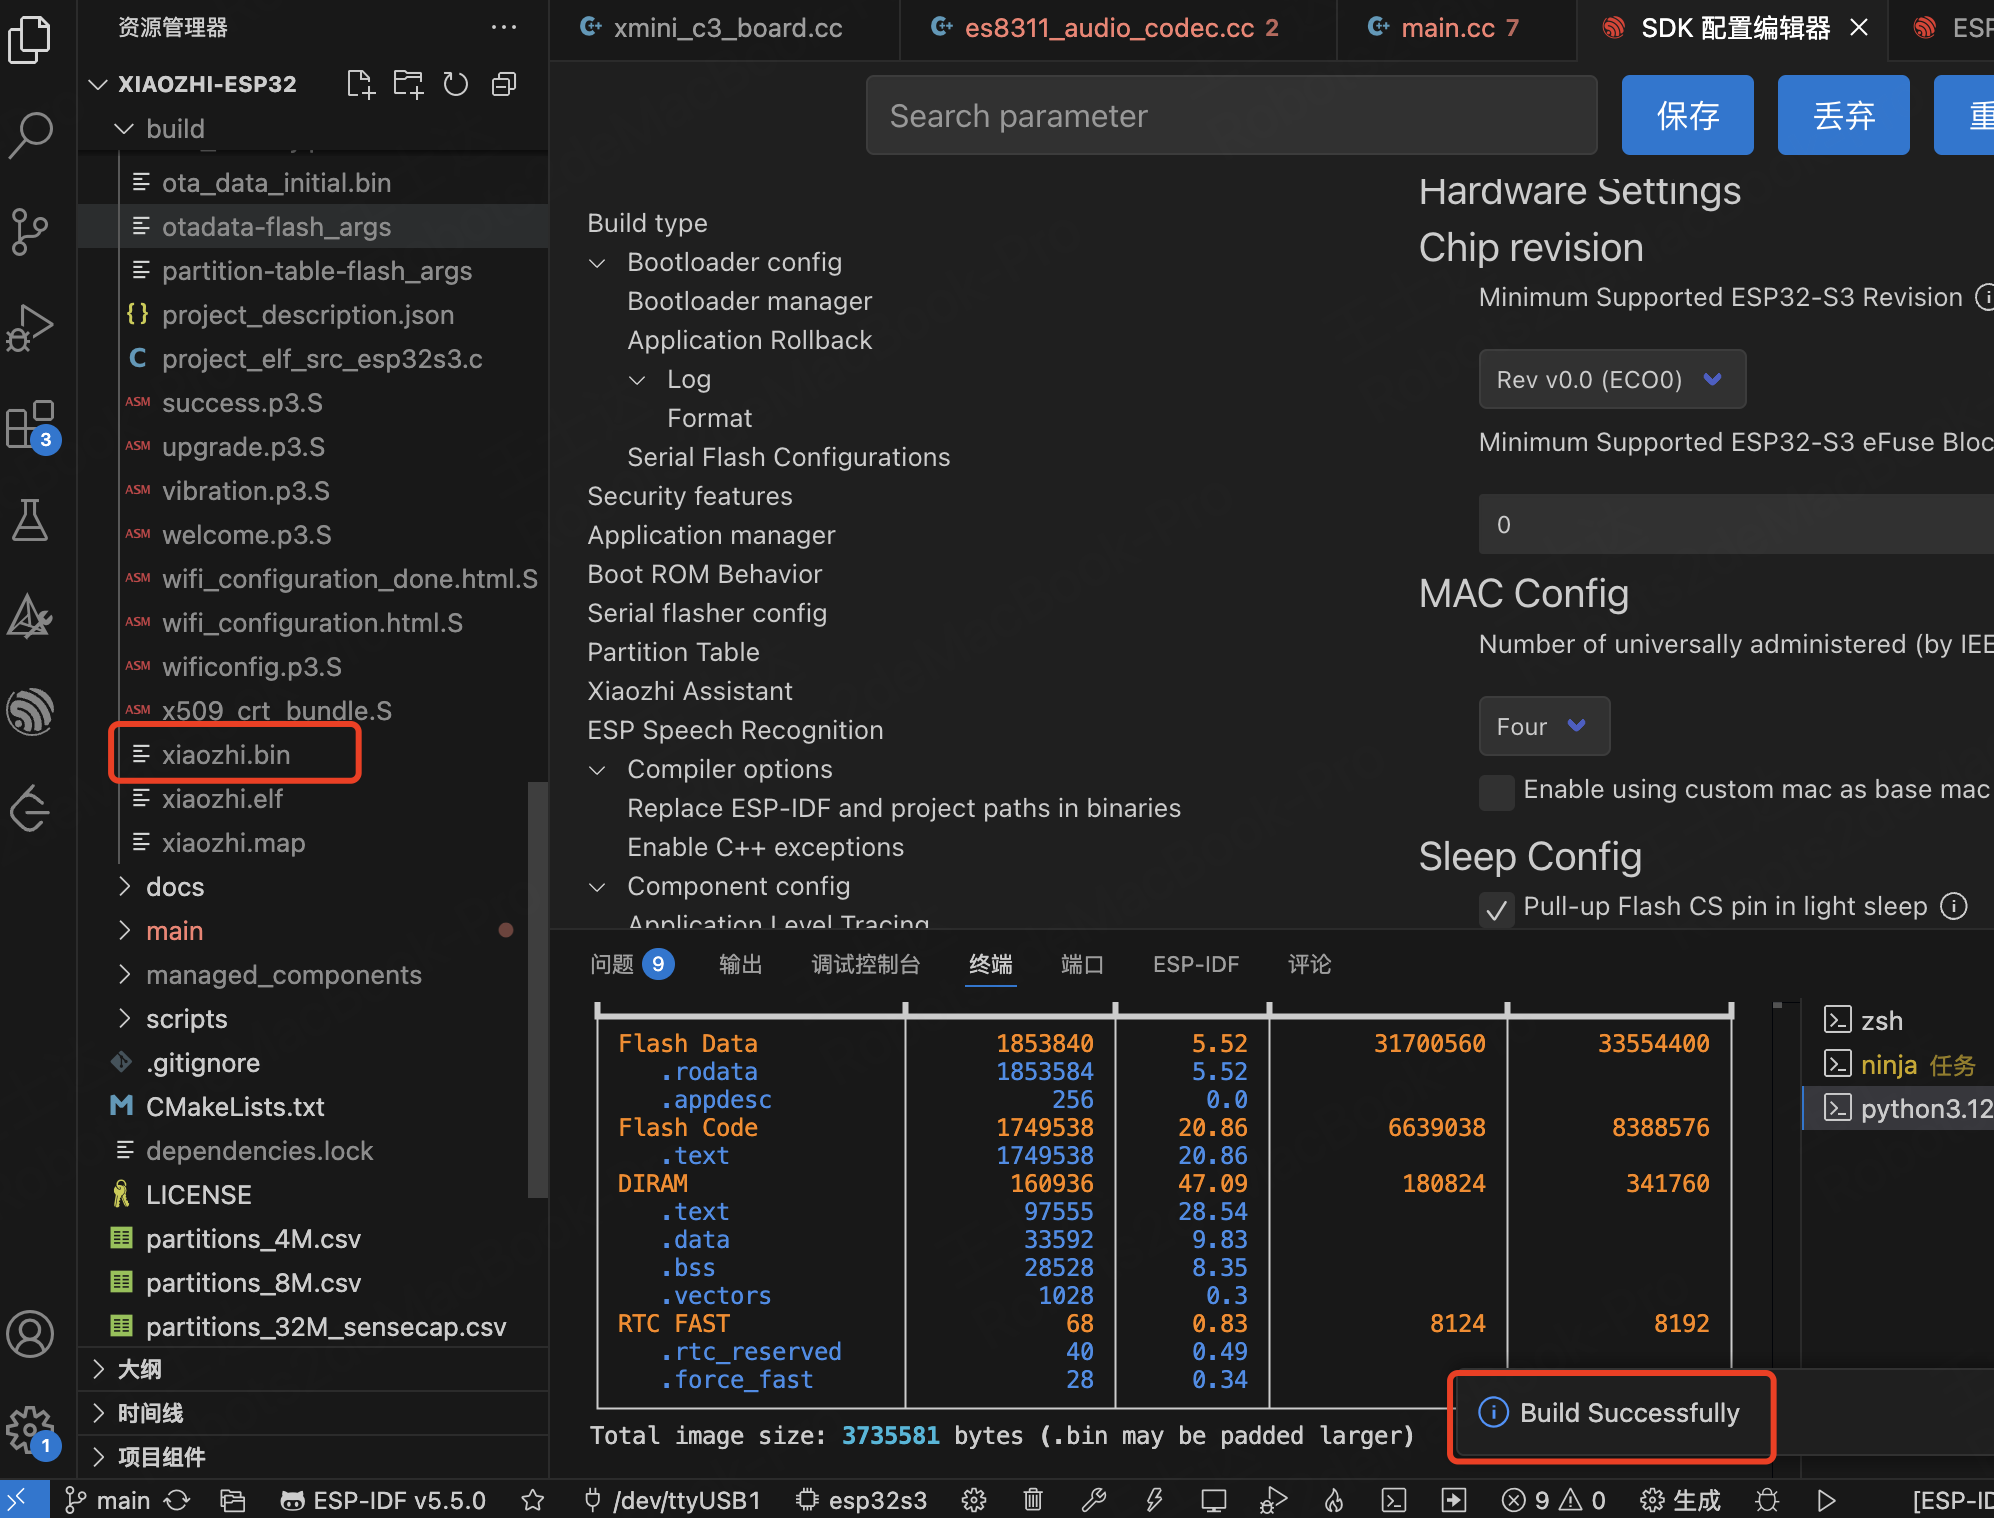The image size is (1994, 1518).
Task: Collapse all folders in explorer
Action: 504,84
